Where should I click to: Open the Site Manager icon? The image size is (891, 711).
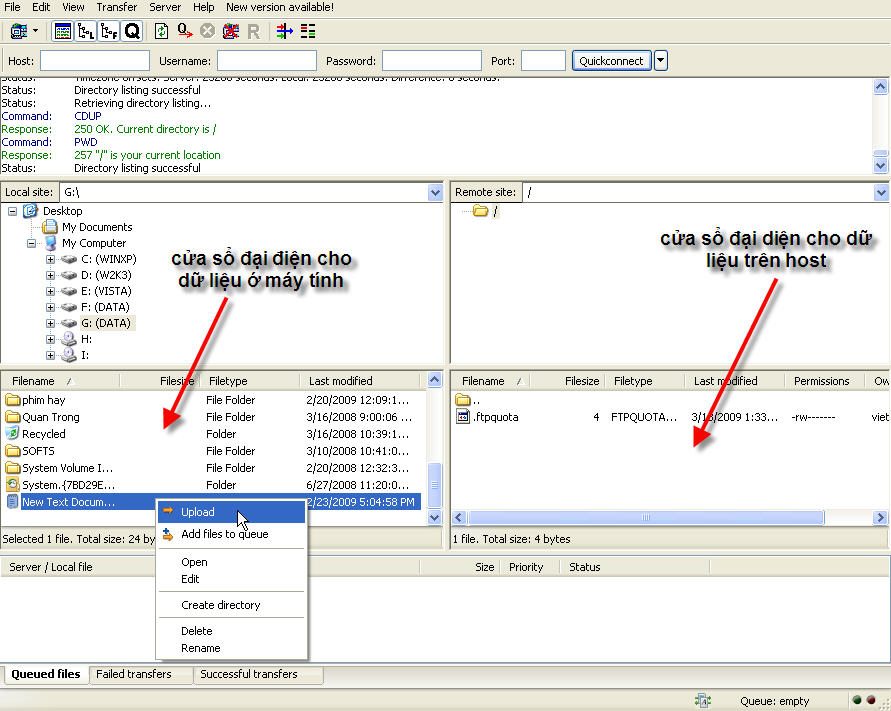19,31
